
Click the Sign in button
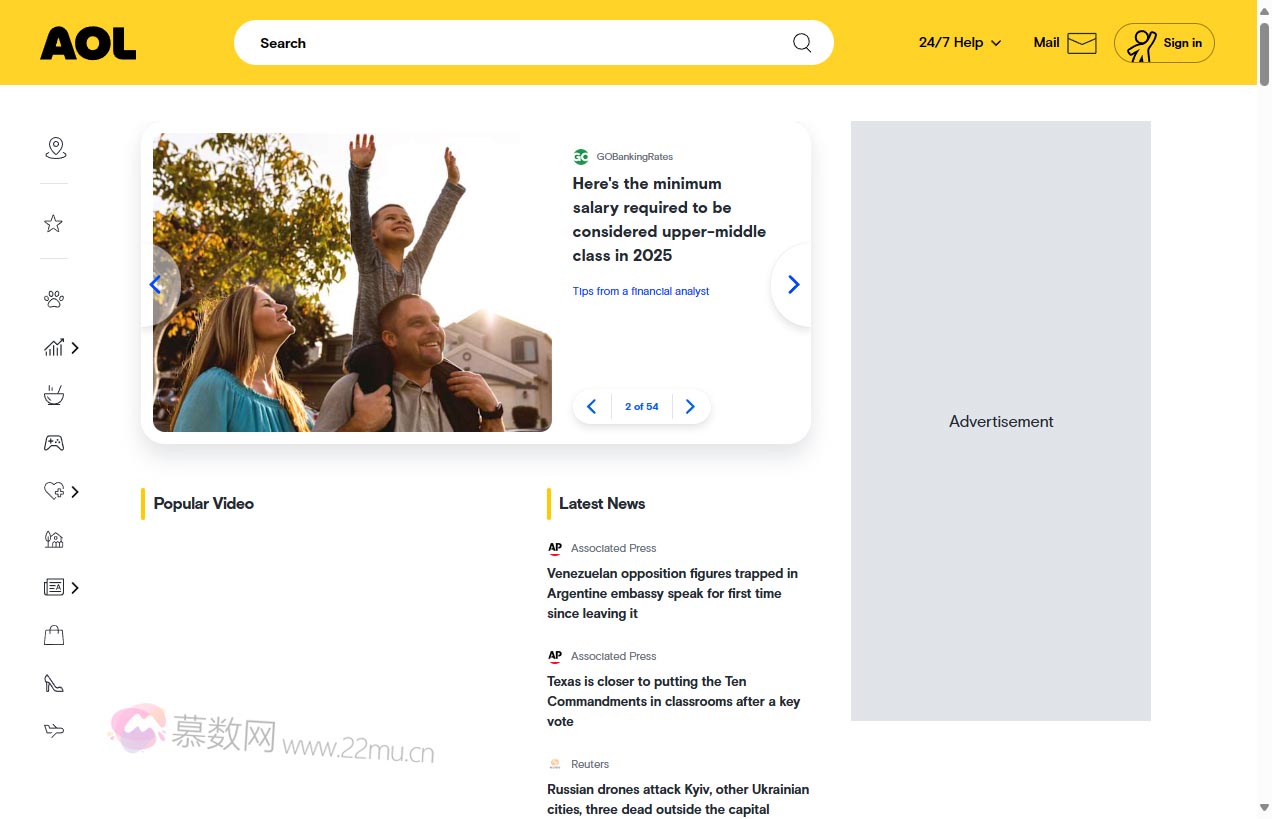[x=1164, y=43]
